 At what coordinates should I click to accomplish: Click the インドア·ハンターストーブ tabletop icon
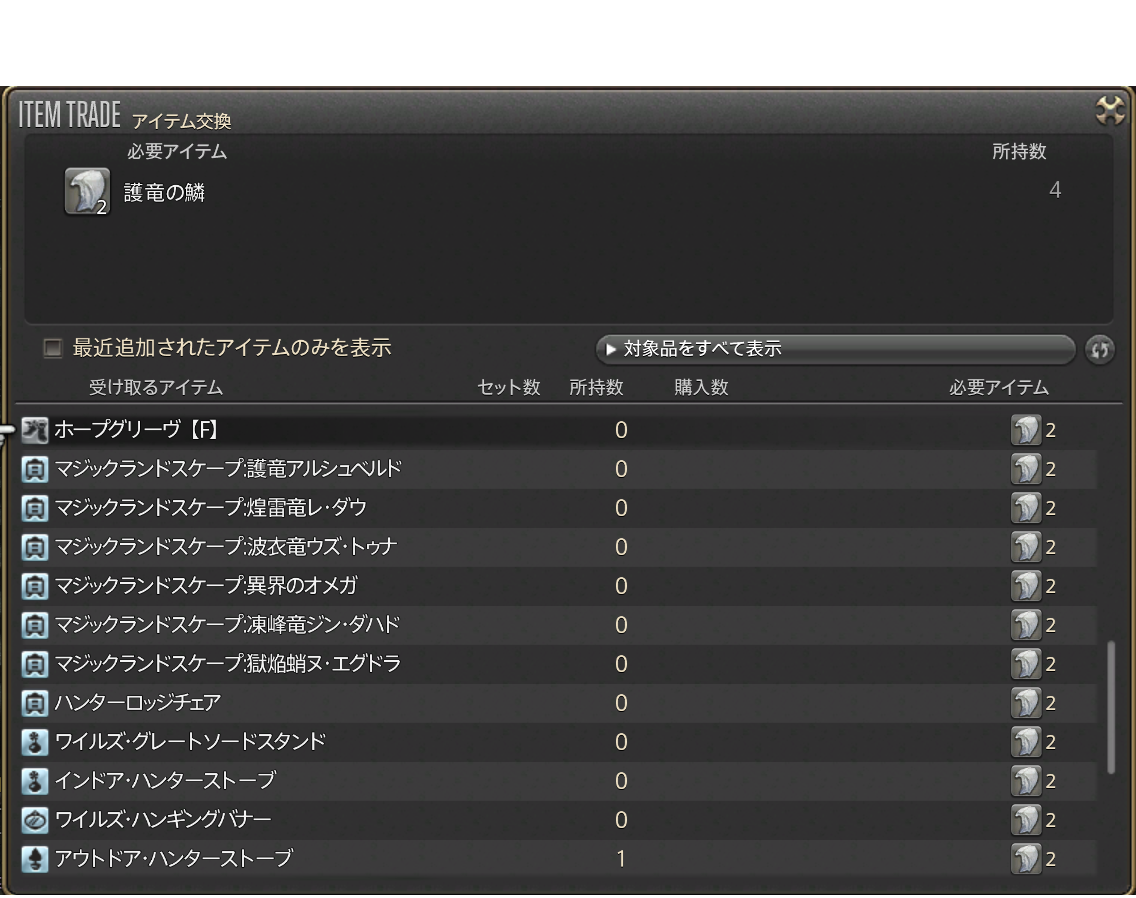pyautogui.click(x=35, y=781)
